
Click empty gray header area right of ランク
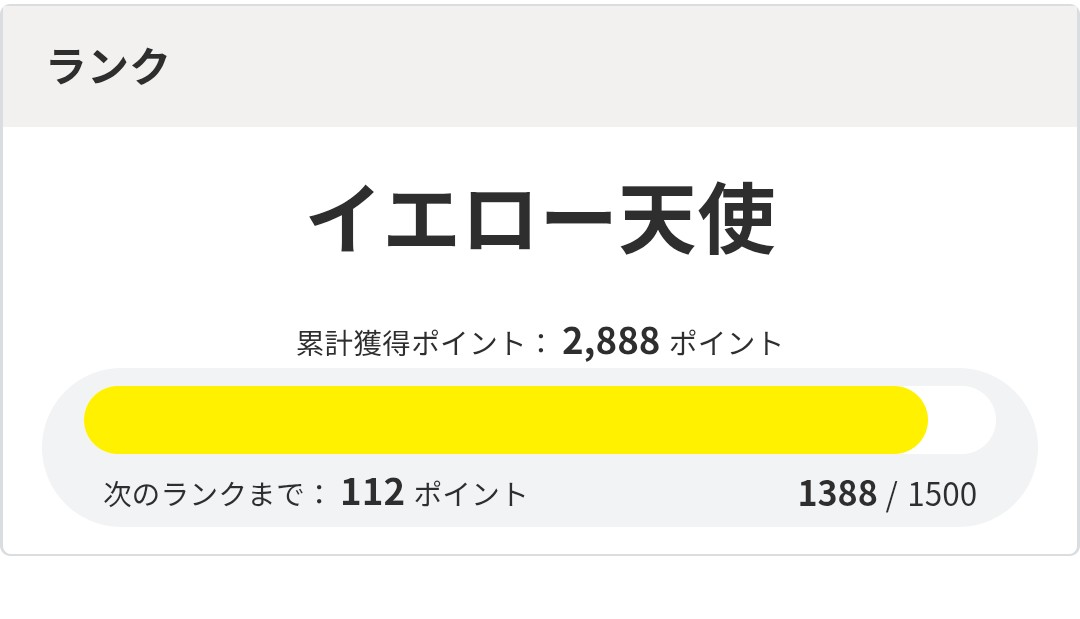(x=620, y=67)
